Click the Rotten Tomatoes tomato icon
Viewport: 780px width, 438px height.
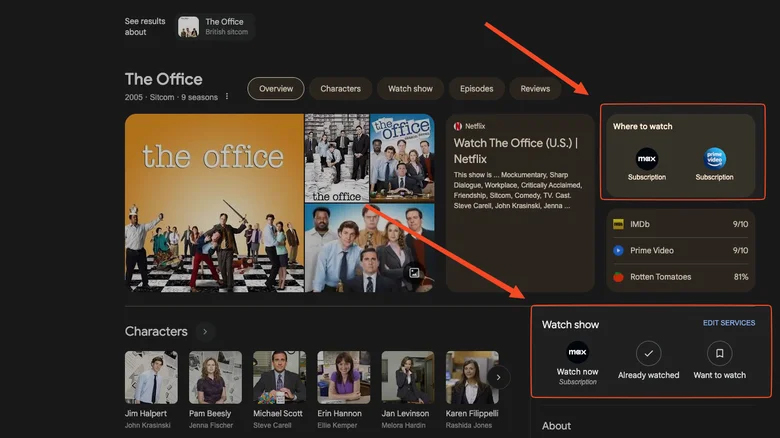pos(618,277)
